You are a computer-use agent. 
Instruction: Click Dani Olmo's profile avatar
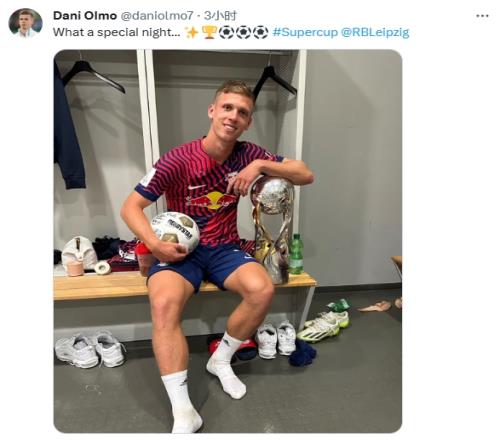[26, 23]
